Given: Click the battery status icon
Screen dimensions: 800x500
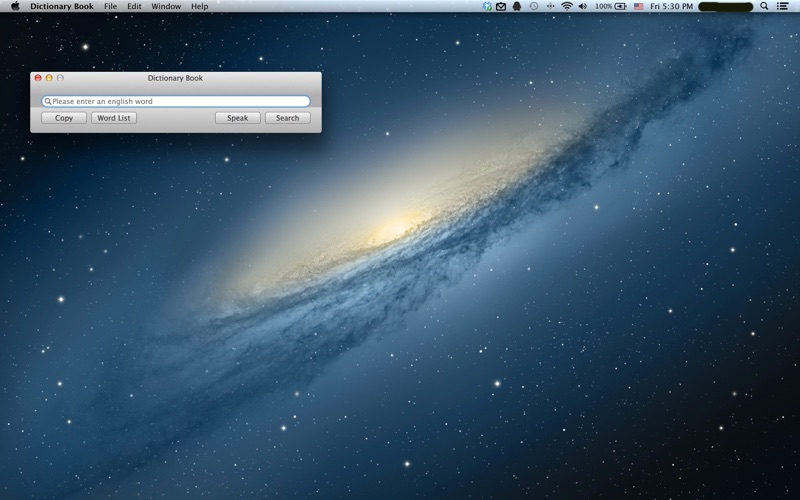Looking at the screenshot, I should coord(620,6).
